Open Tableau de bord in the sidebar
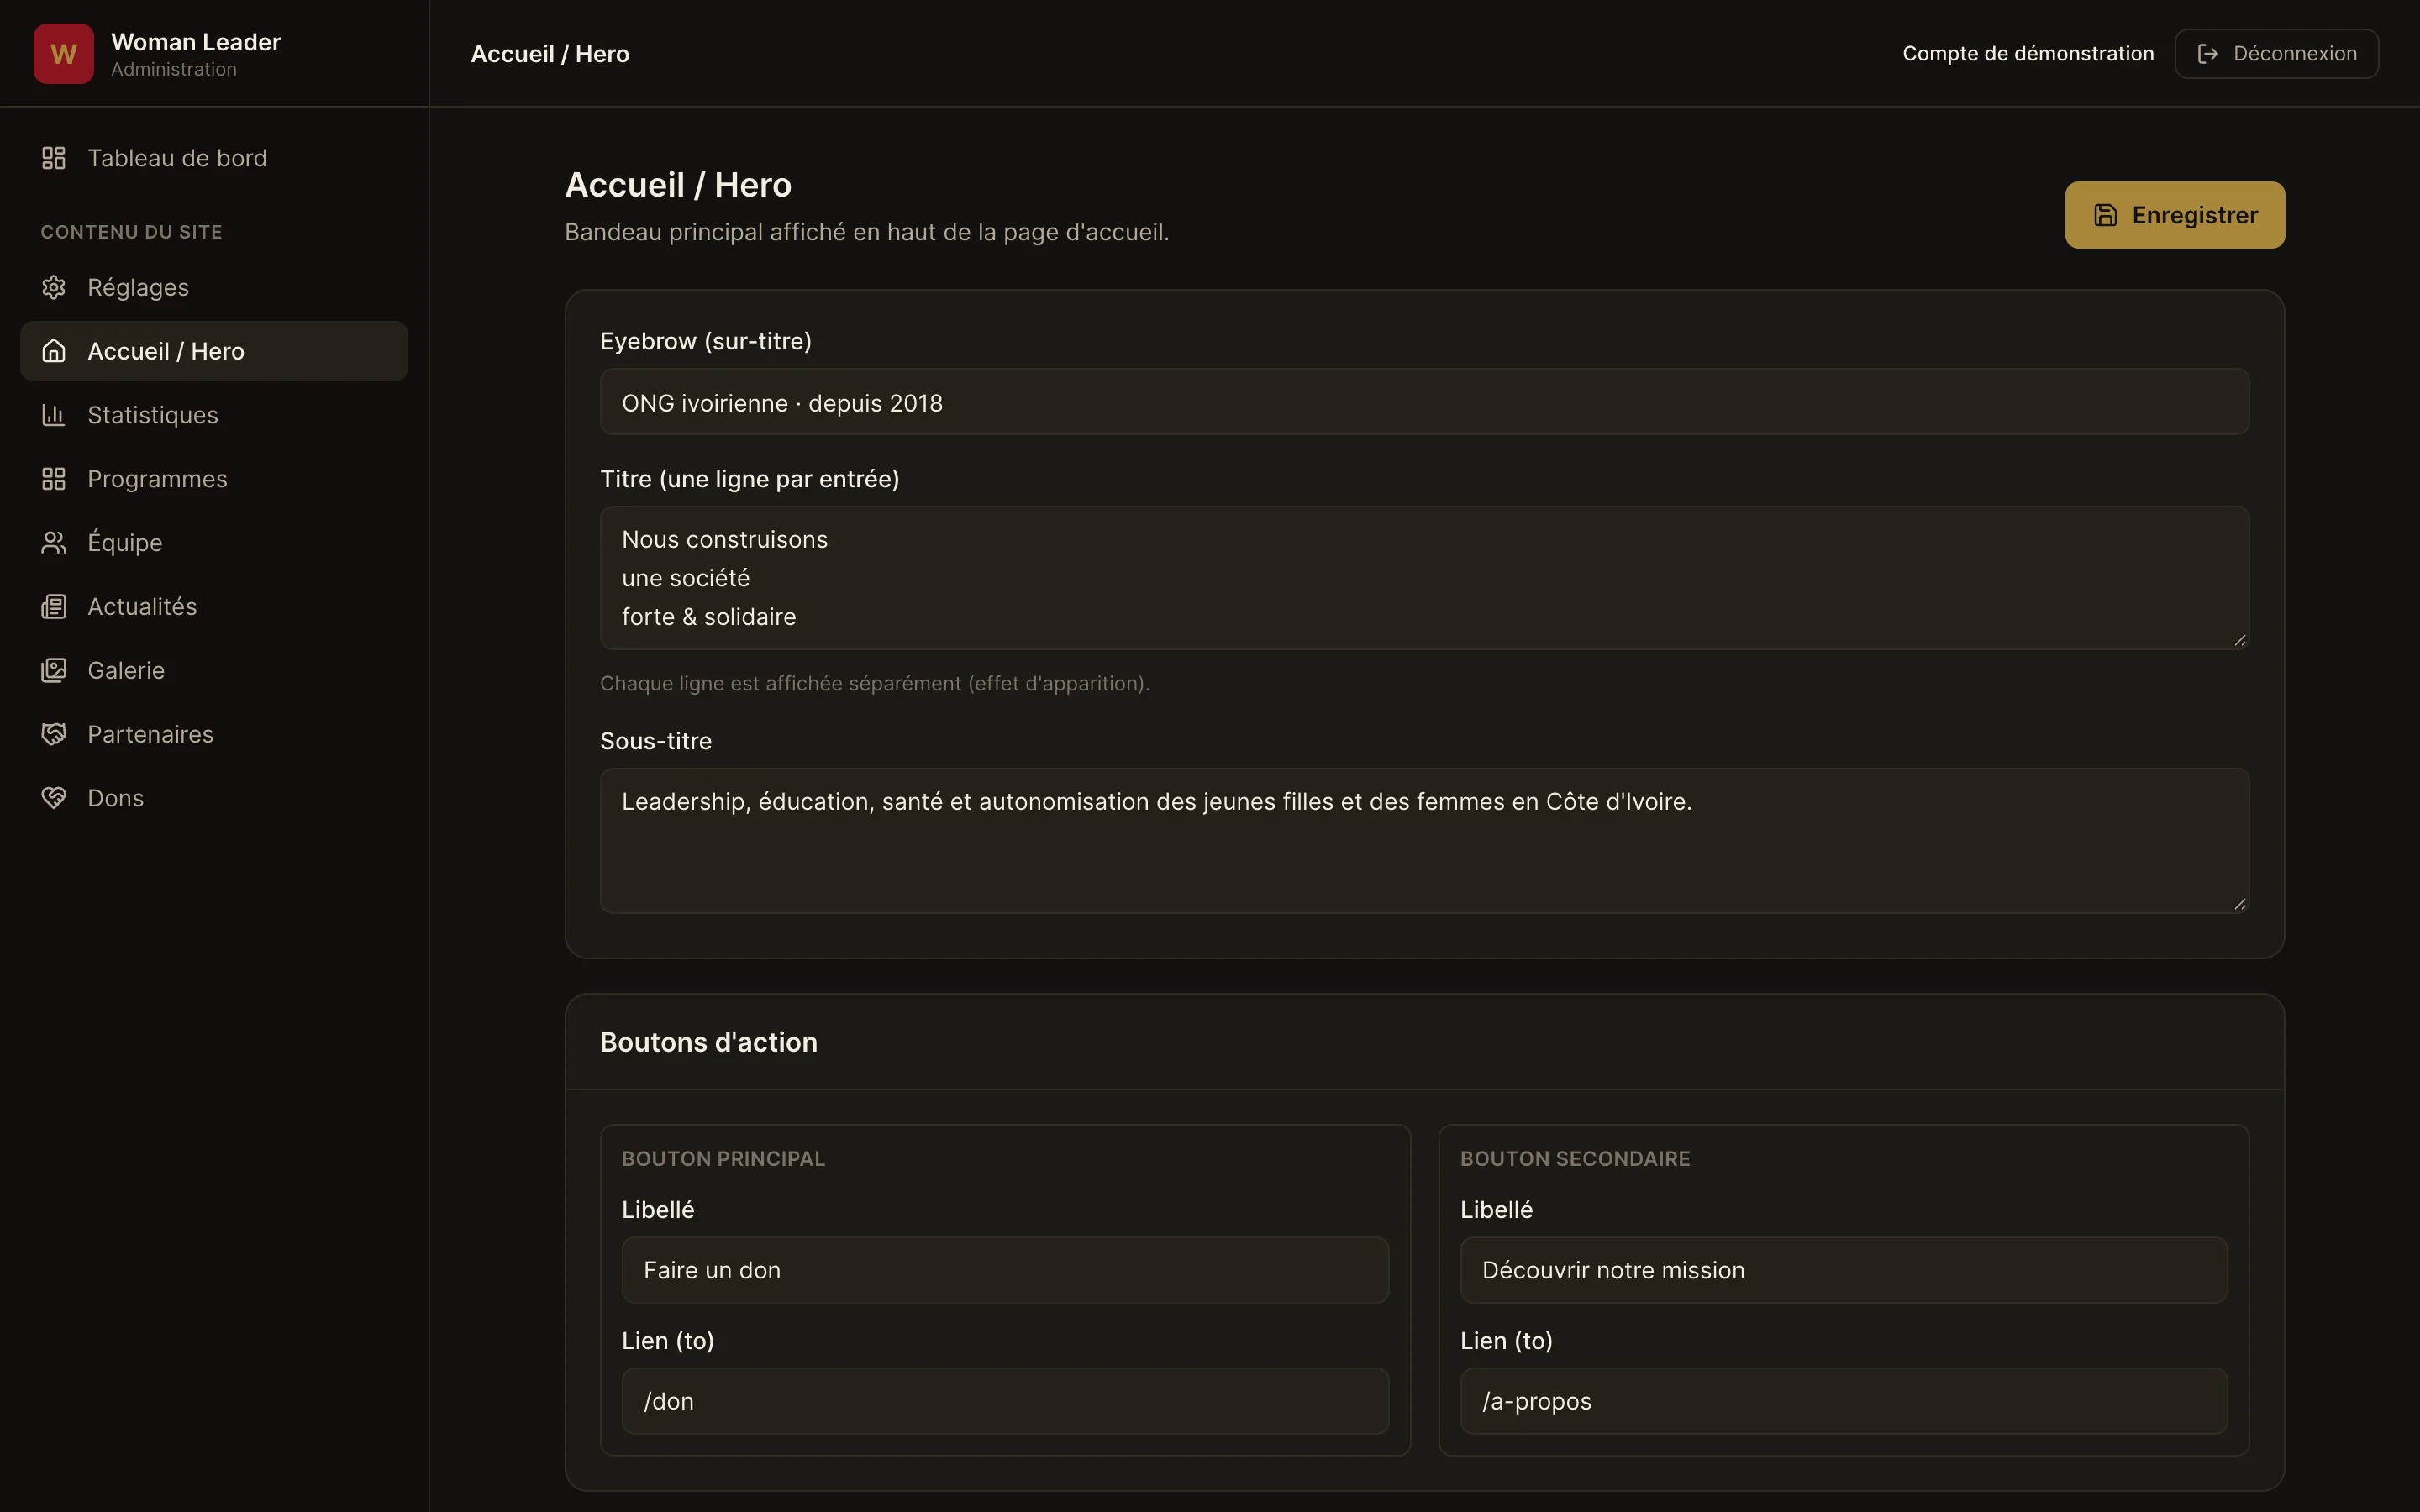Image resolution: width=2420 pixels, height=1512 pixels. pos(214,158)
